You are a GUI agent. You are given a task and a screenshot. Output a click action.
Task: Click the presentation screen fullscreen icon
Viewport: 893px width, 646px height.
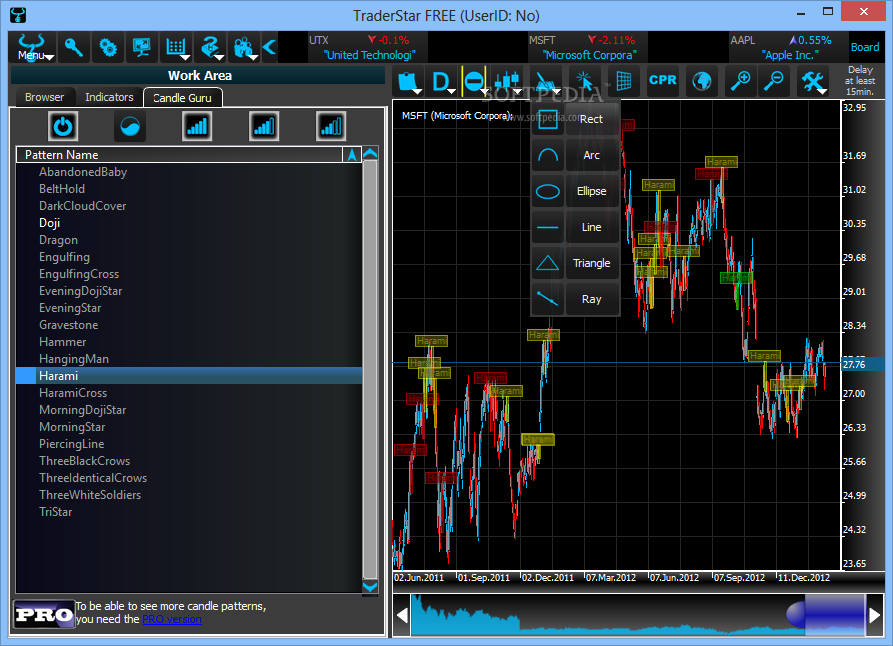coord(141,47)
